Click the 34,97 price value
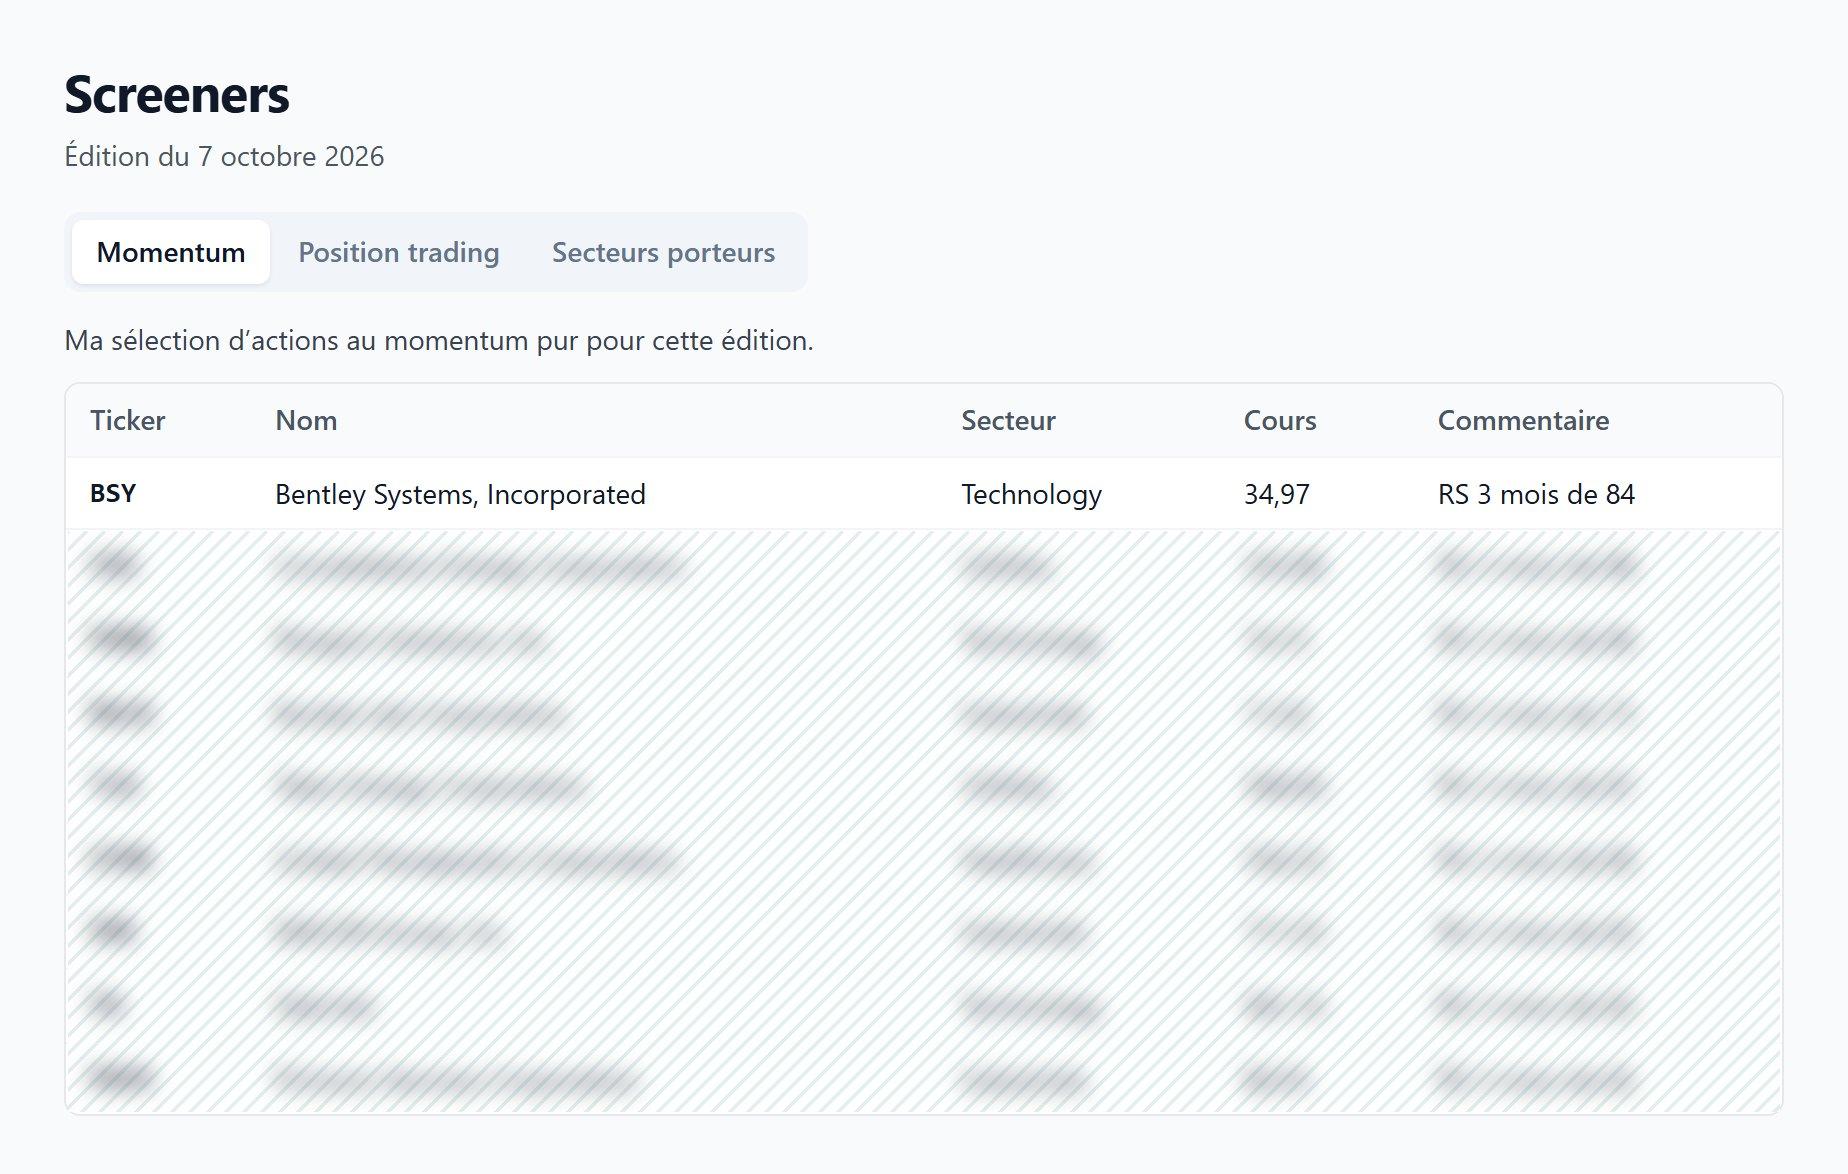 [1276, 494]
